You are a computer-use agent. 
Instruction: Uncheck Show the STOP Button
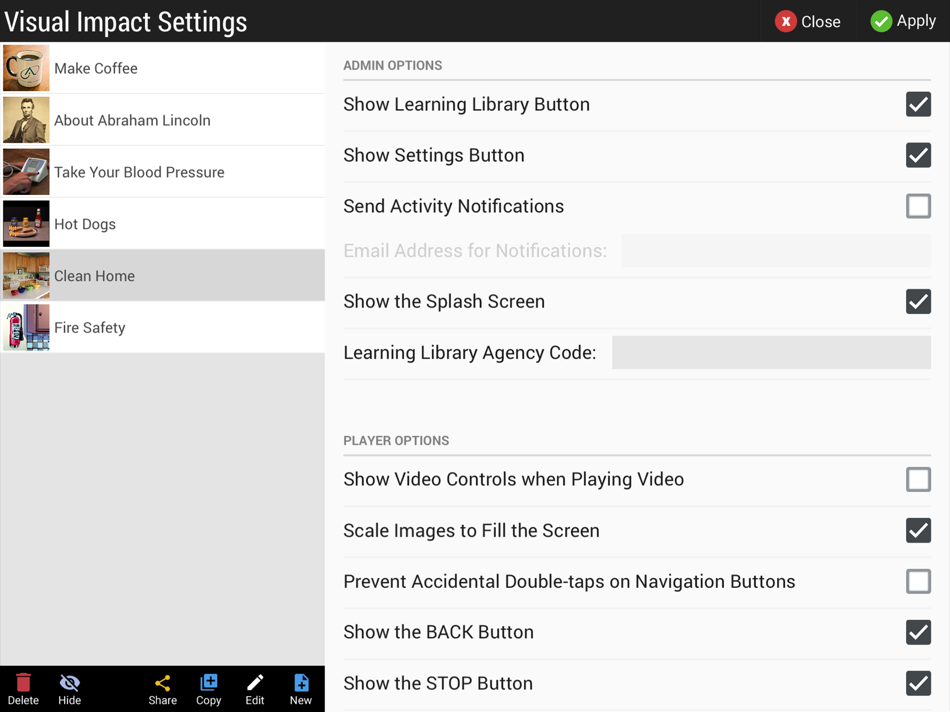pos(918,683)
